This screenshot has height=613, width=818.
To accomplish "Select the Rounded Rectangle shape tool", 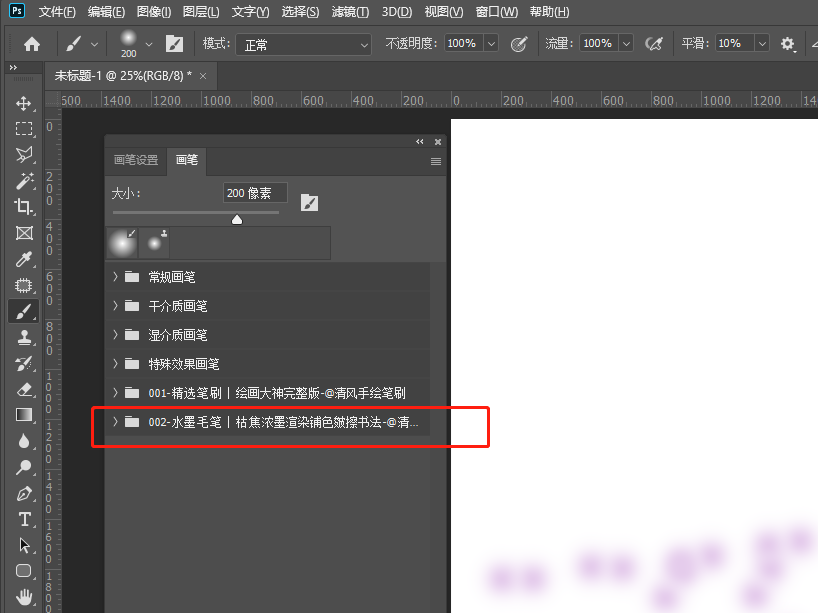I will pyautogui.click(x=23, y=571).
